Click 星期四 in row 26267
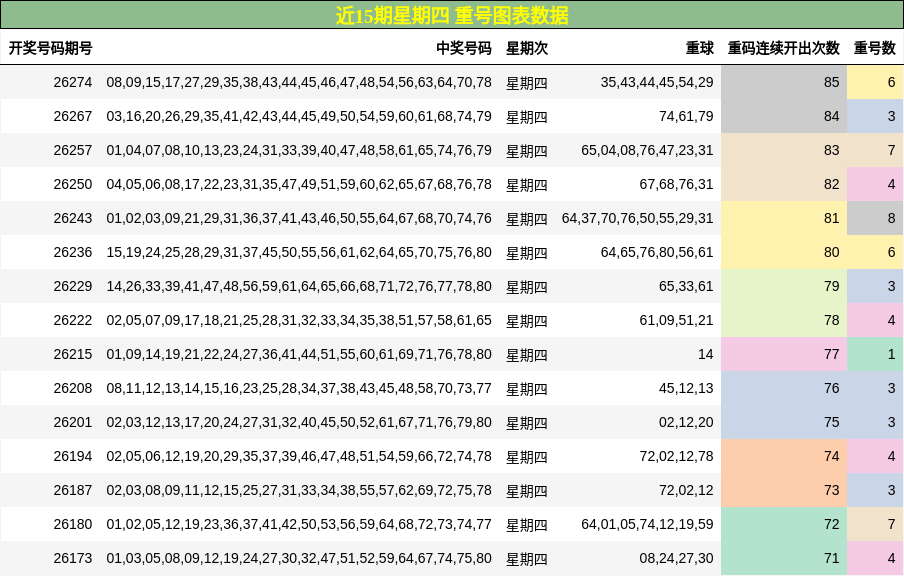The height and width of the screenshot is (576, 904). click(x=527, y=117)
